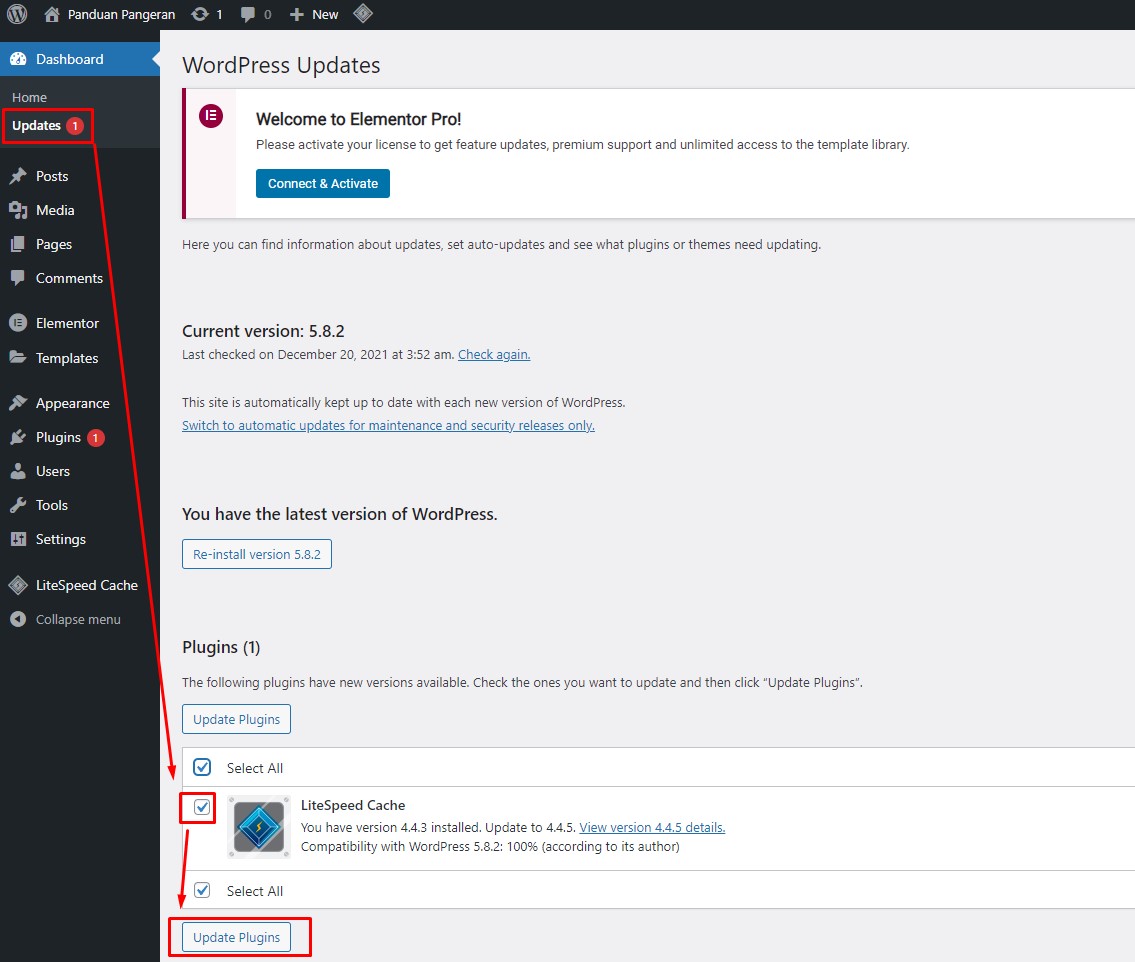Click the home icon beside Panduan Pangeran
The height and width of the screenshot is (962, 1135).
pyautogui.click(x=51, y=14)
